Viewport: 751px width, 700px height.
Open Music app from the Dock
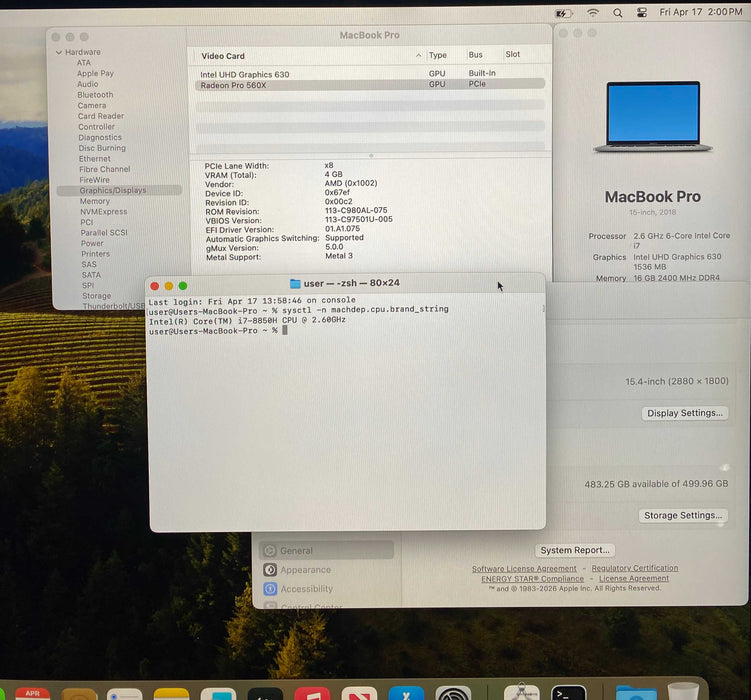click(x=312, y=694)
